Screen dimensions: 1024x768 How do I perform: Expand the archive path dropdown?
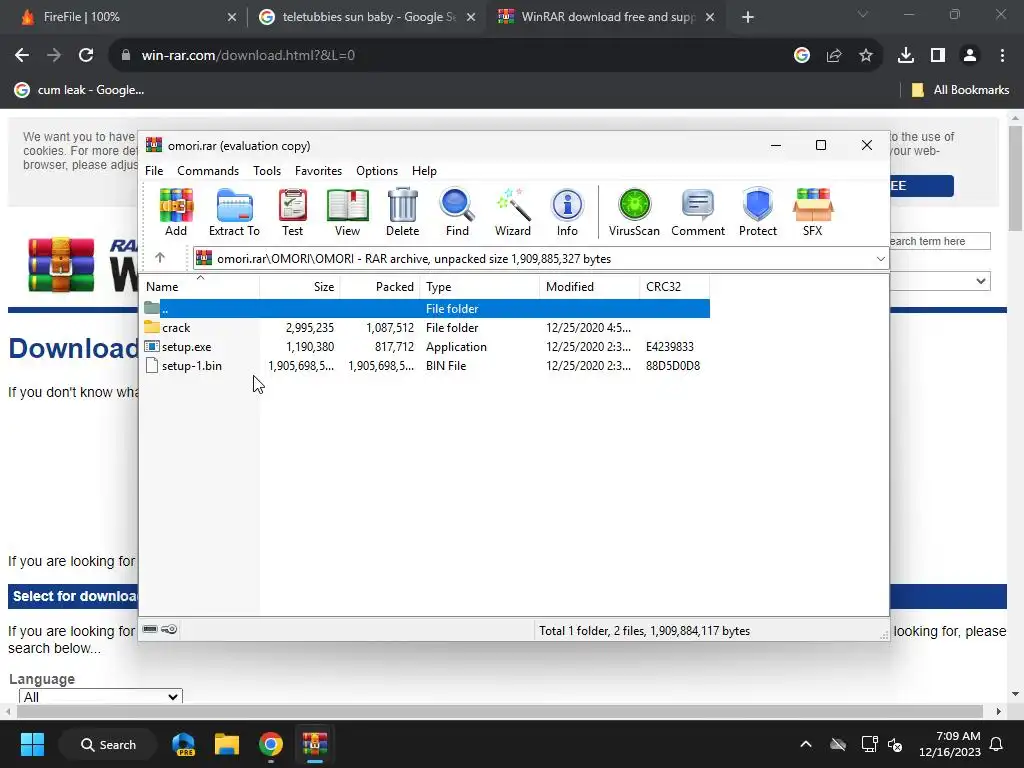(880, 259)
